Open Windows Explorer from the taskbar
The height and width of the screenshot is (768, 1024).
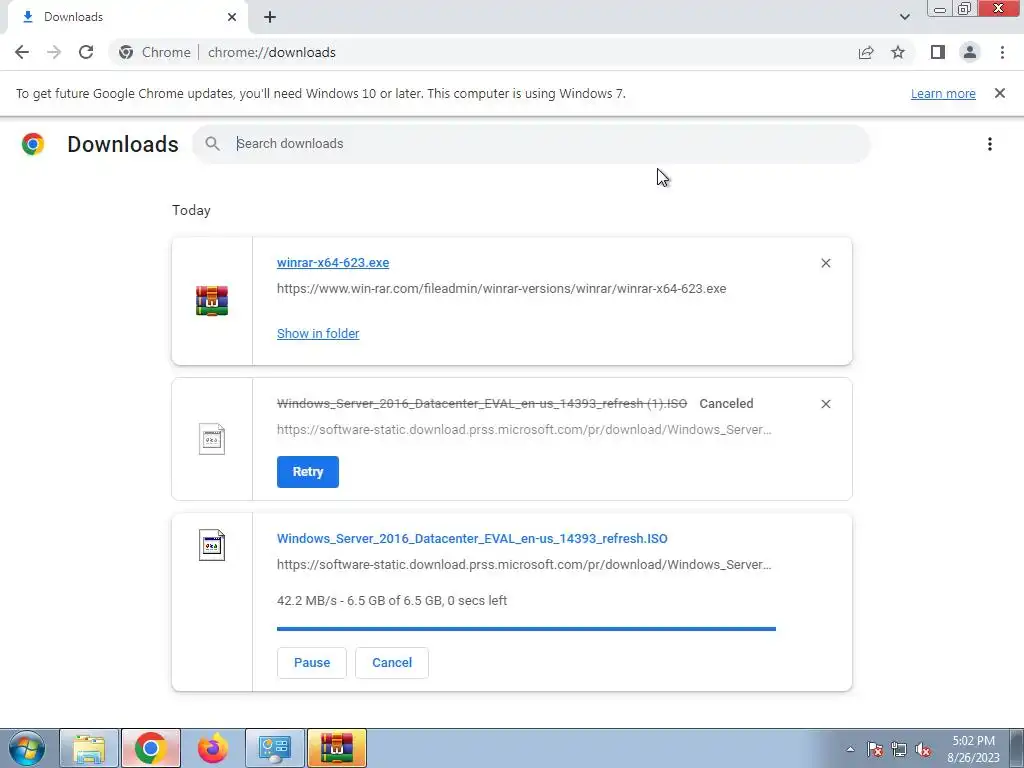point(89,748)
